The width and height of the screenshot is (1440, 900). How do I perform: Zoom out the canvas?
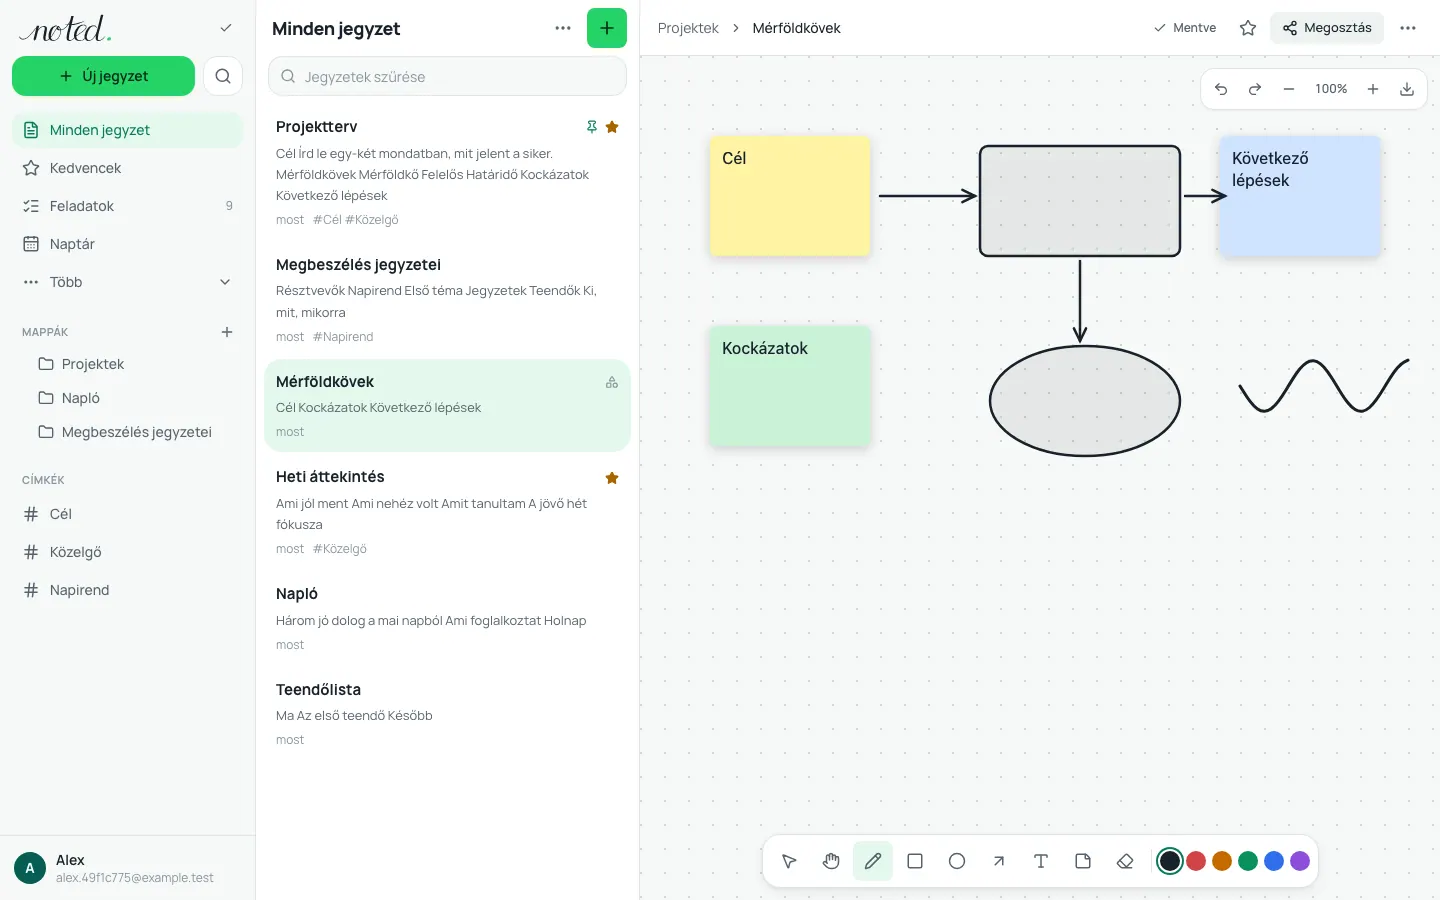tap(1289, 89)
